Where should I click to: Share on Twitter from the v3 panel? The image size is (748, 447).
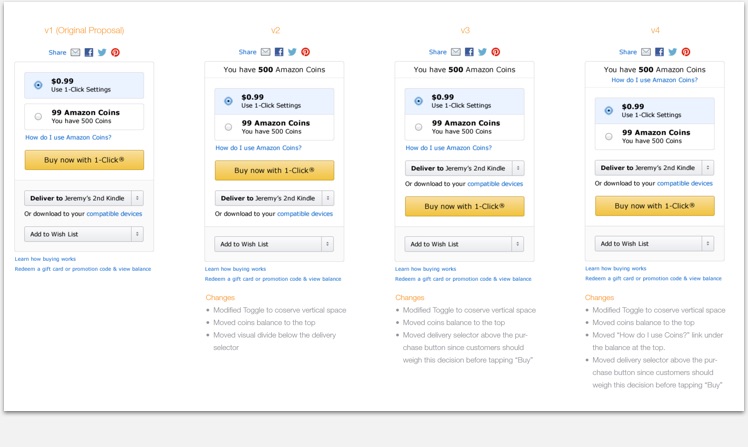(482, 52)
